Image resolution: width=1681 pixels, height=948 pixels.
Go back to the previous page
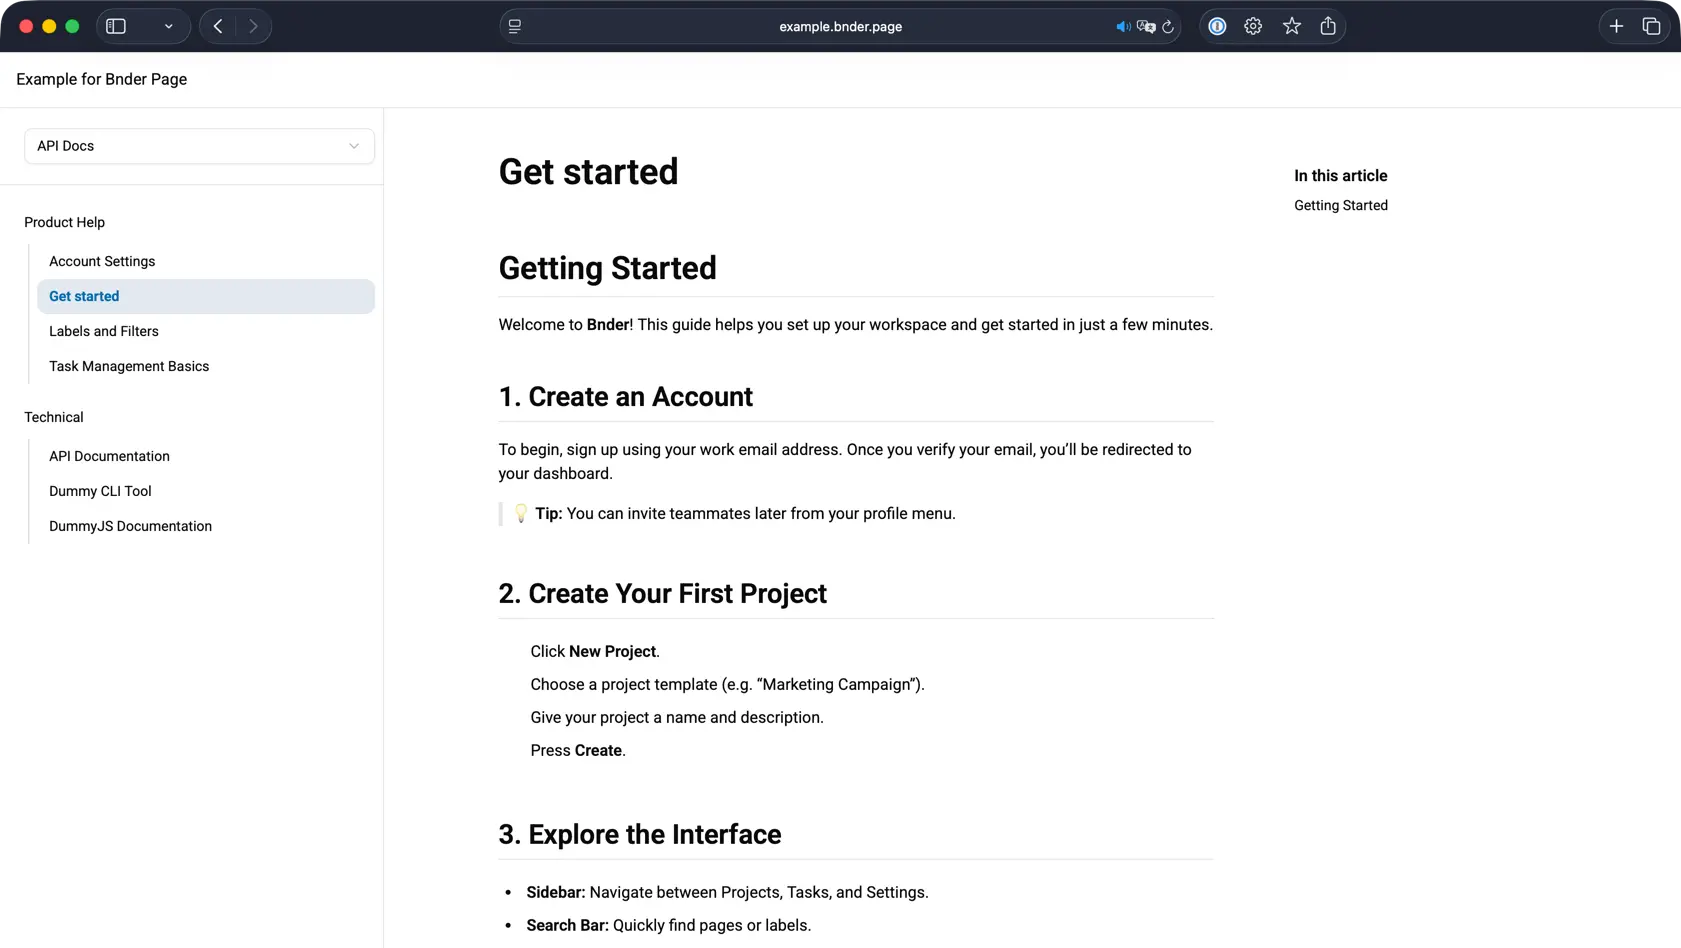pyautogui.click(x=218, y=26)
